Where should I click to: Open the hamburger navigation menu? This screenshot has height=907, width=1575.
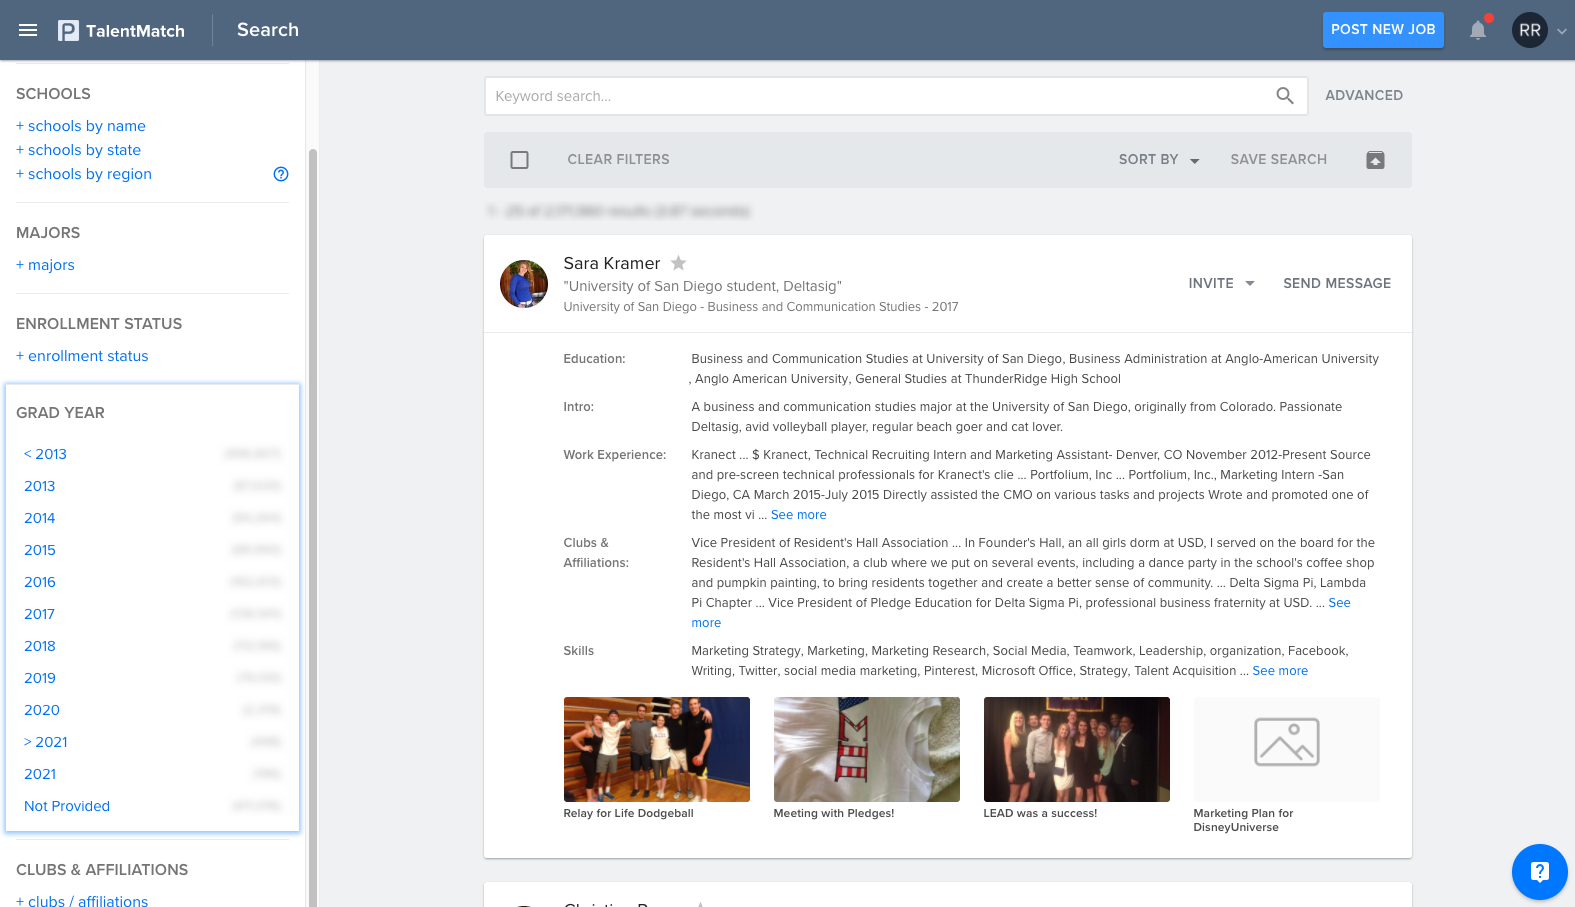pos(28,30)
